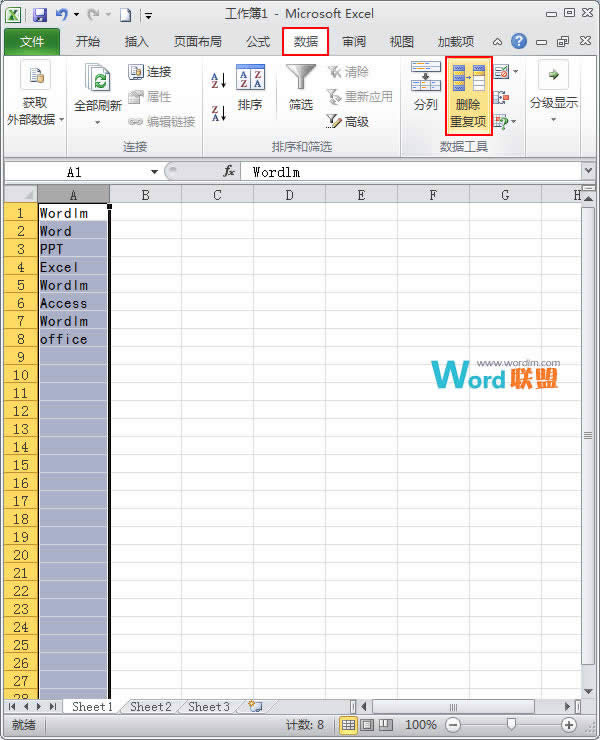
Task: Open Data Validation dropdown arrow
Action: (515, 72)
